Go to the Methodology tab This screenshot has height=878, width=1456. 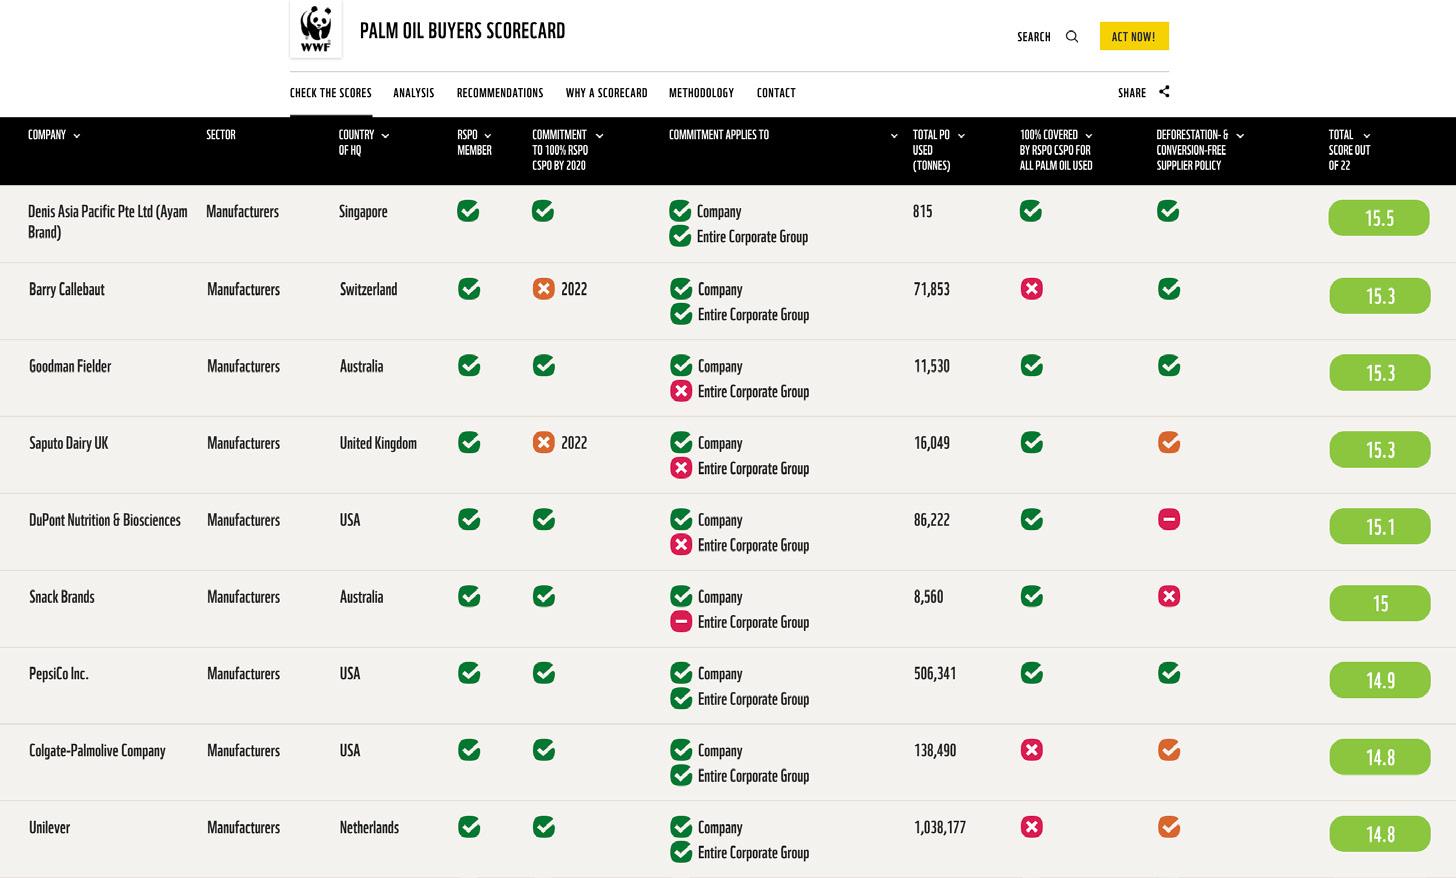click(701, 93)
